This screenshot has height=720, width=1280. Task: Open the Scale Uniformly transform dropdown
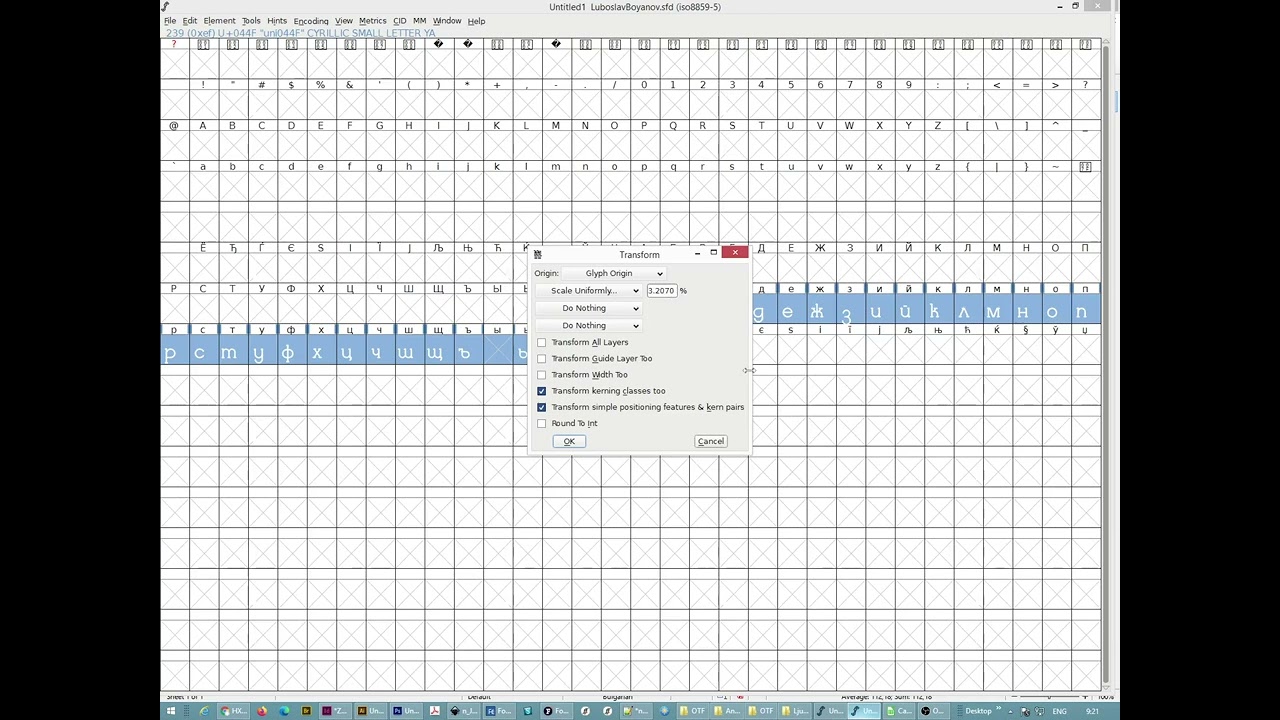click(588, 290)
